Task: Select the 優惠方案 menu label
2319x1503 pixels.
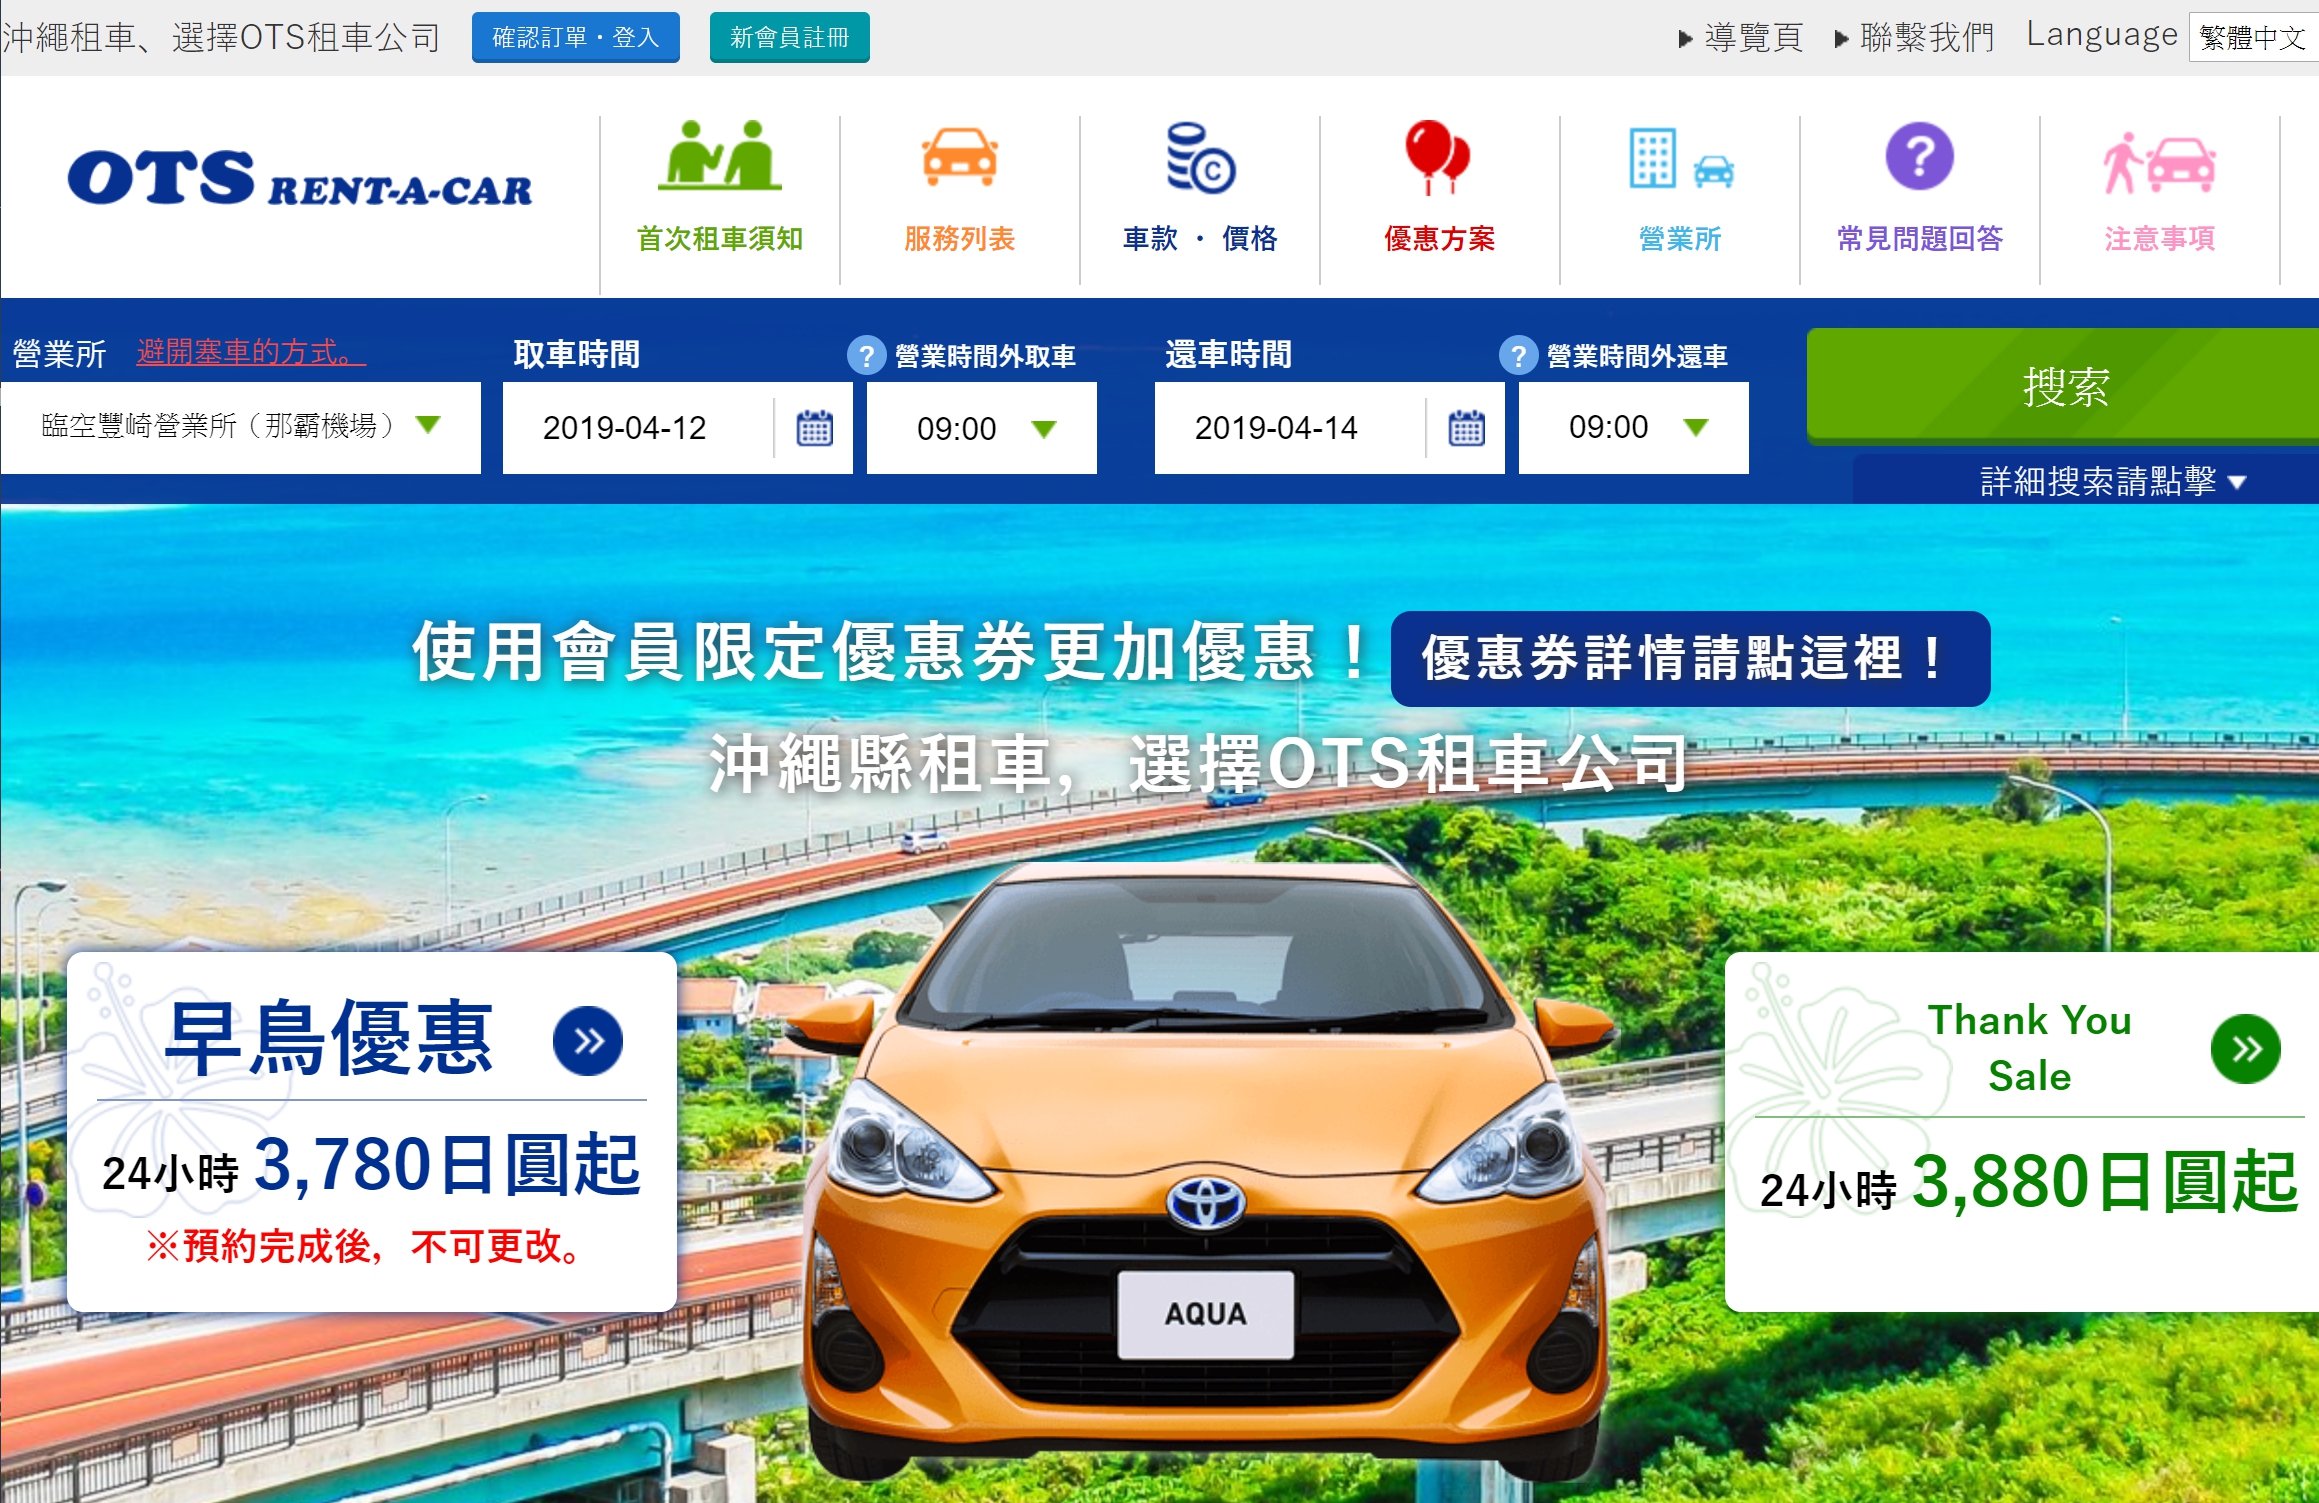Action: click(1439, 239)
